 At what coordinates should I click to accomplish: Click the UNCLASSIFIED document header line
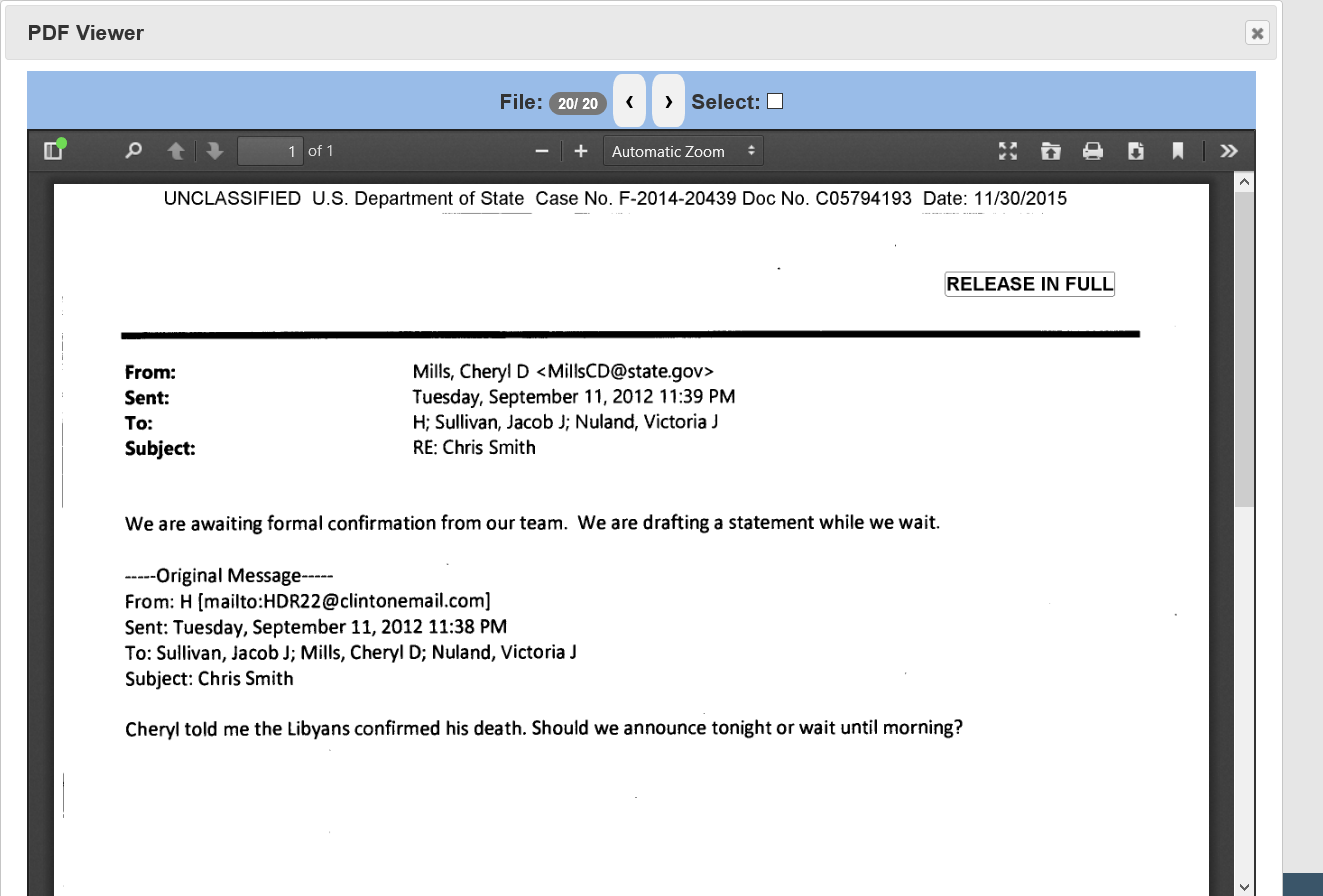[615, 199]
